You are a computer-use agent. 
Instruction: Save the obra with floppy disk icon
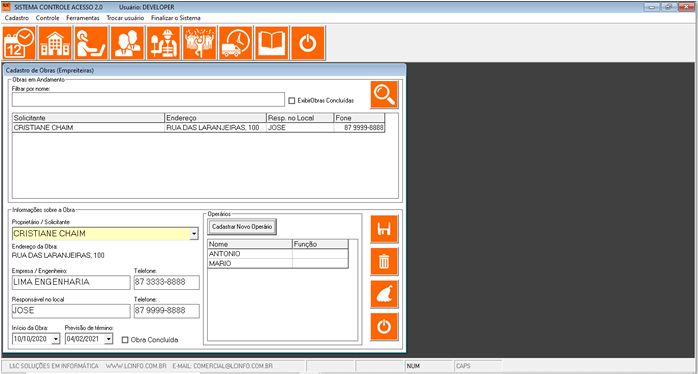click(384, 229)
